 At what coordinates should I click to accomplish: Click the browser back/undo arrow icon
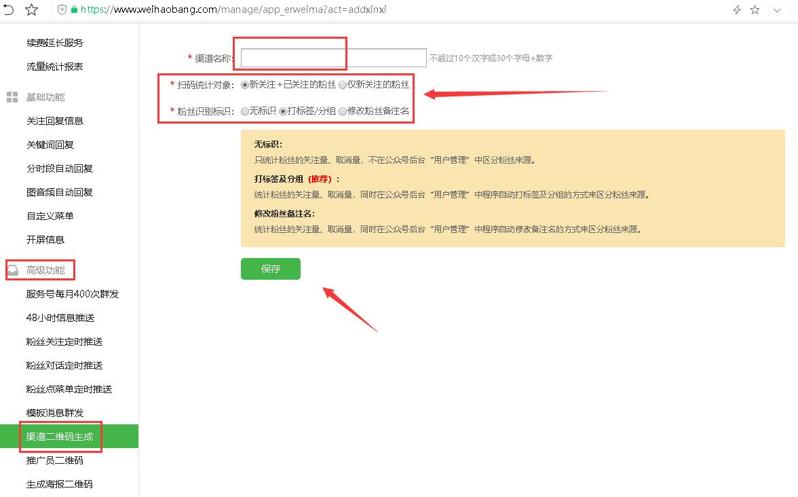pyautogui.click(x=8, y=9)
